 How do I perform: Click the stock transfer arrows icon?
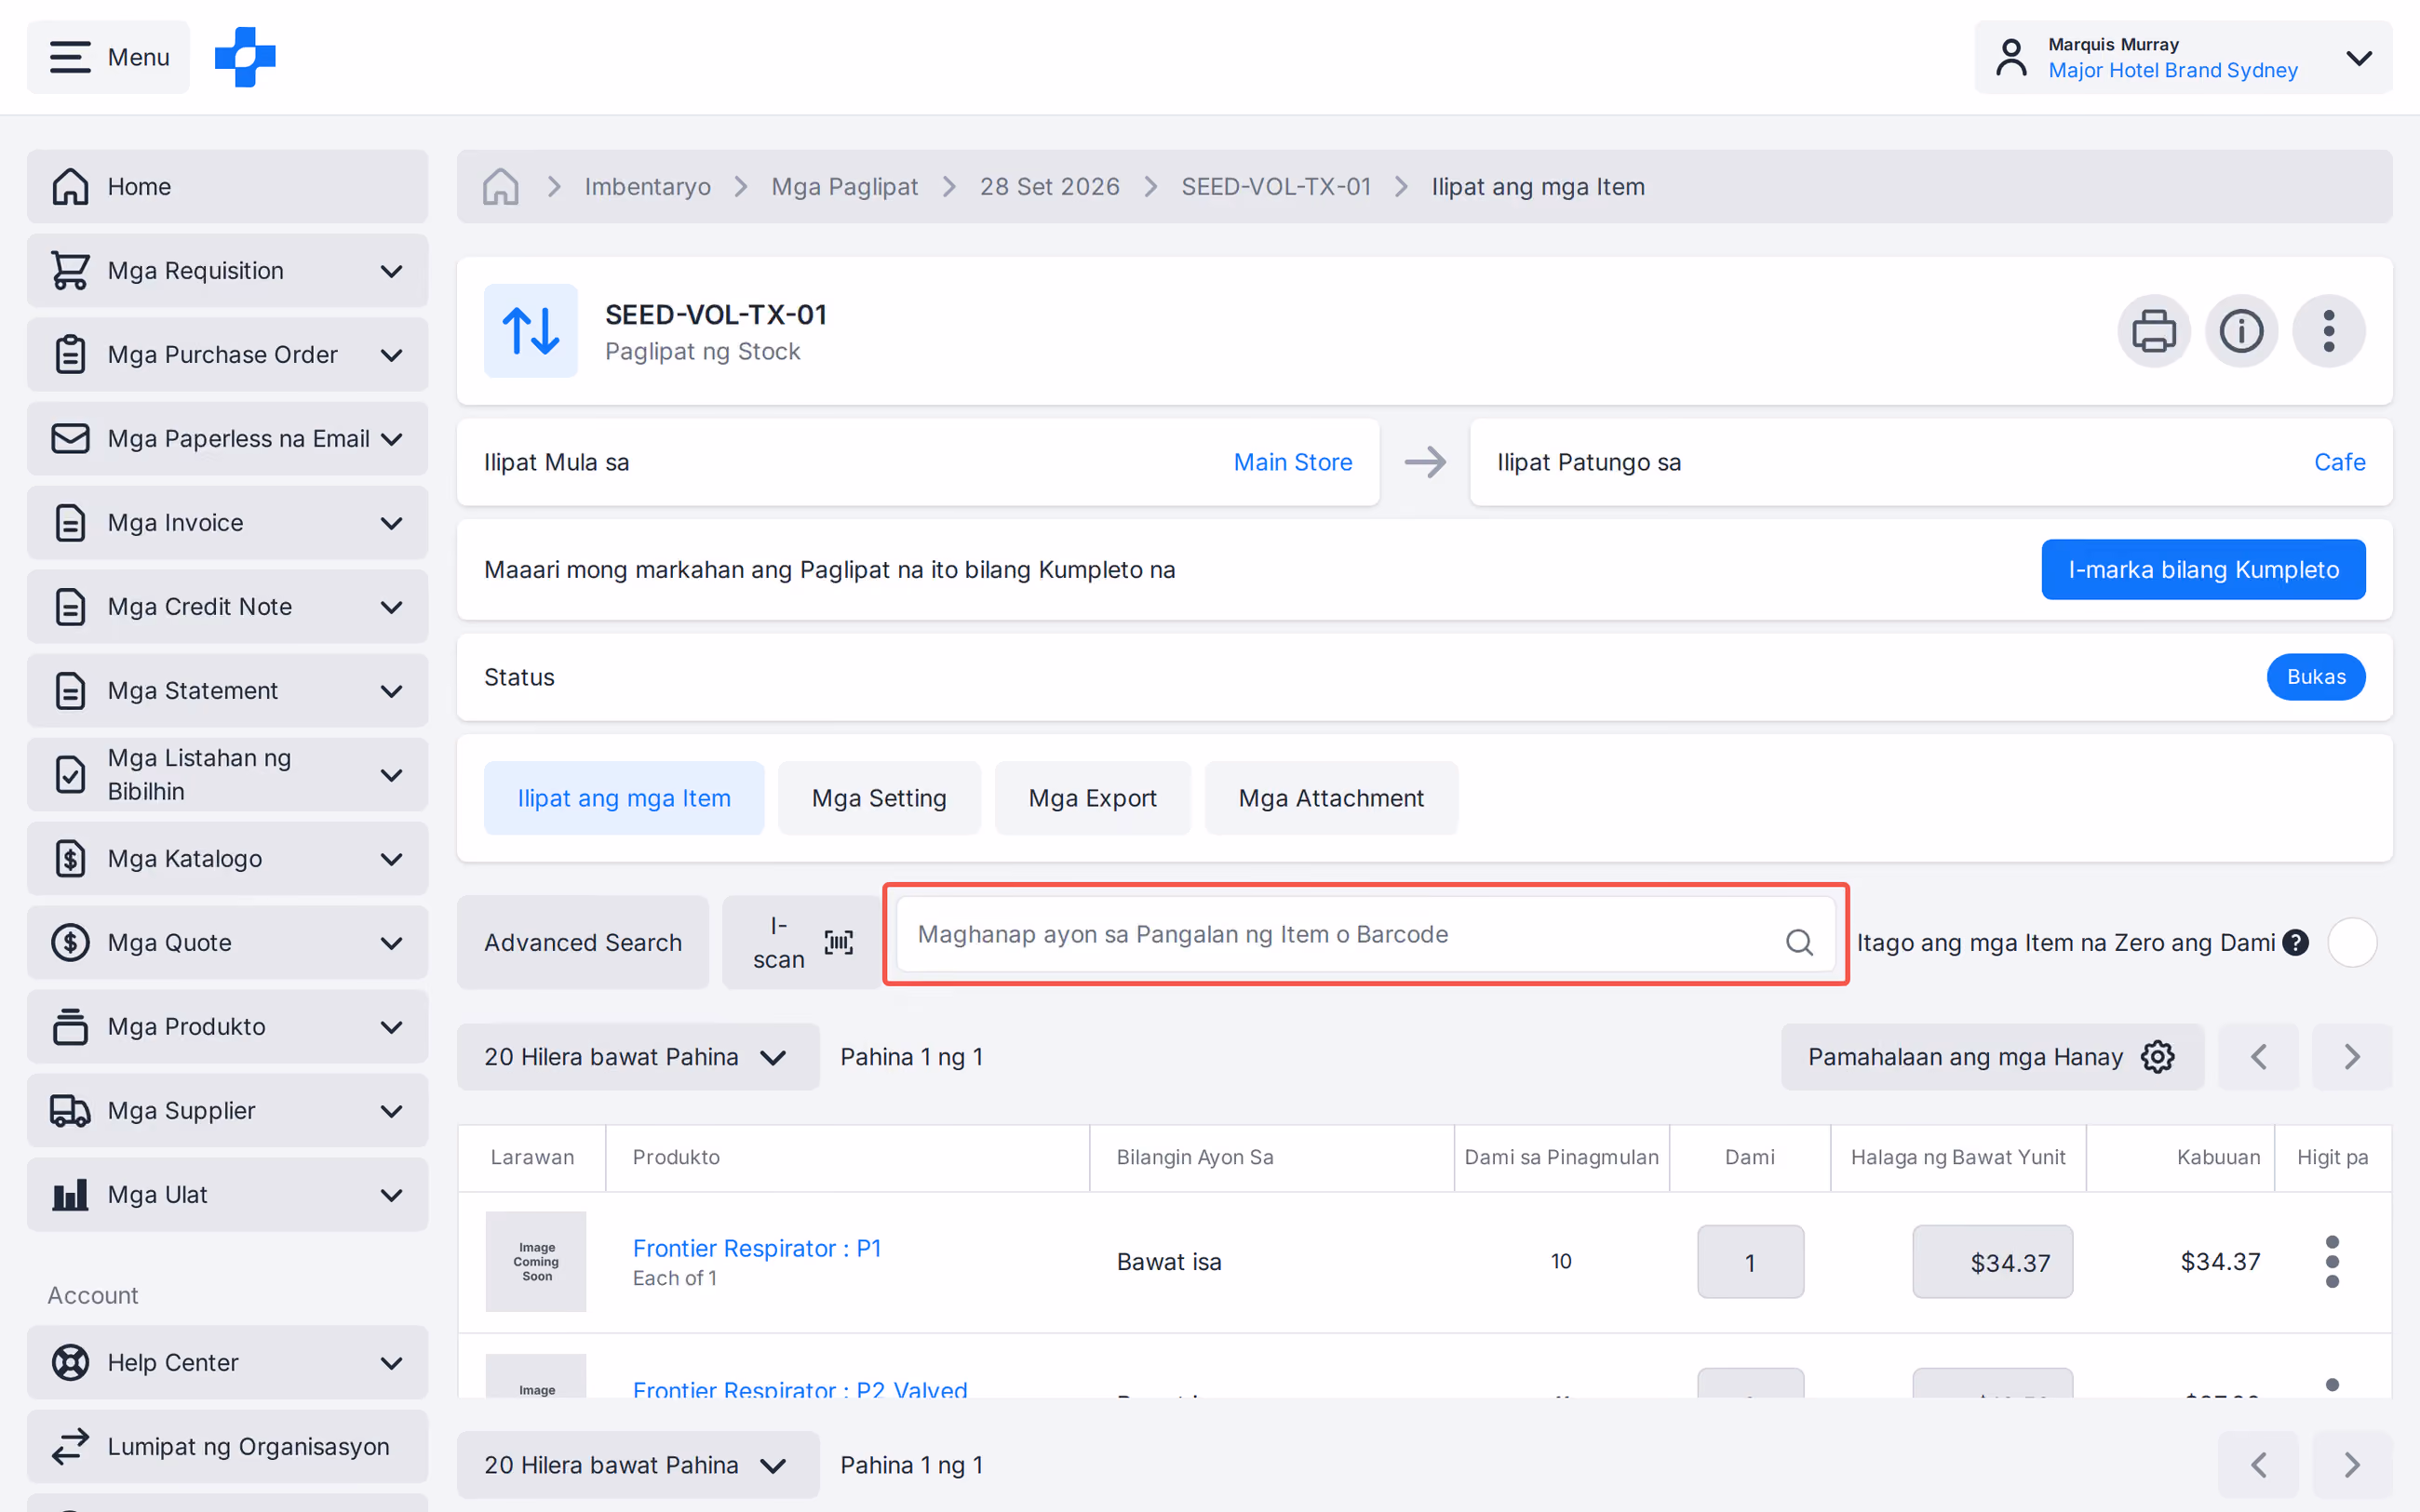pyautogui.click(x=530, y=331)
